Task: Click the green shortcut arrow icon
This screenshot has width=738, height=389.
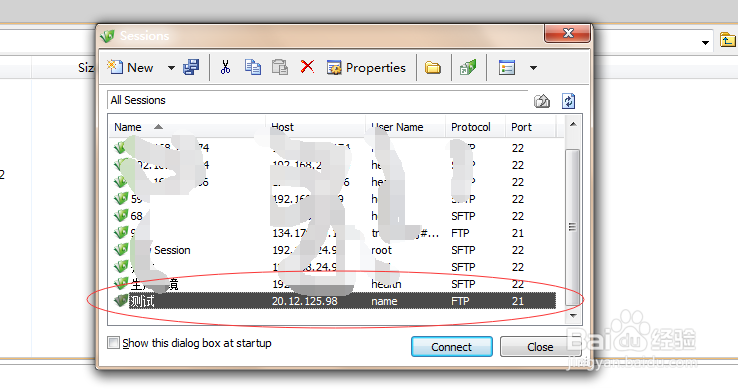Action: point(468,67)
